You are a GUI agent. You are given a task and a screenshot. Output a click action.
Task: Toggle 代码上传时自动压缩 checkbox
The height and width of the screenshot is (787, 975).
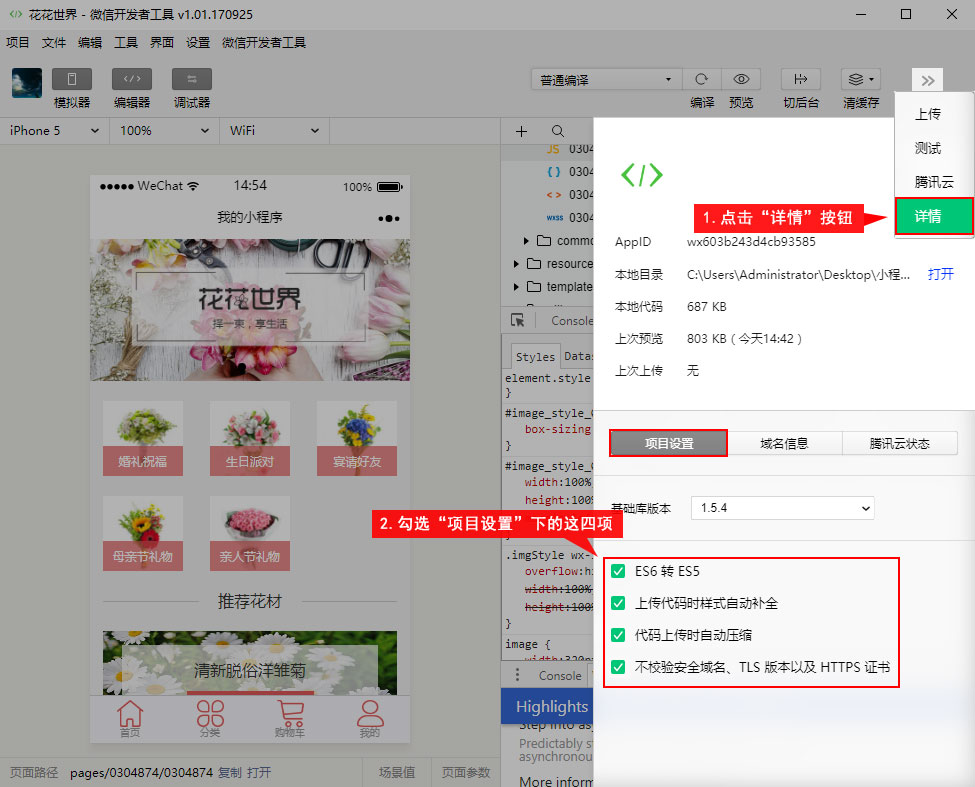(x=618, y=635)
